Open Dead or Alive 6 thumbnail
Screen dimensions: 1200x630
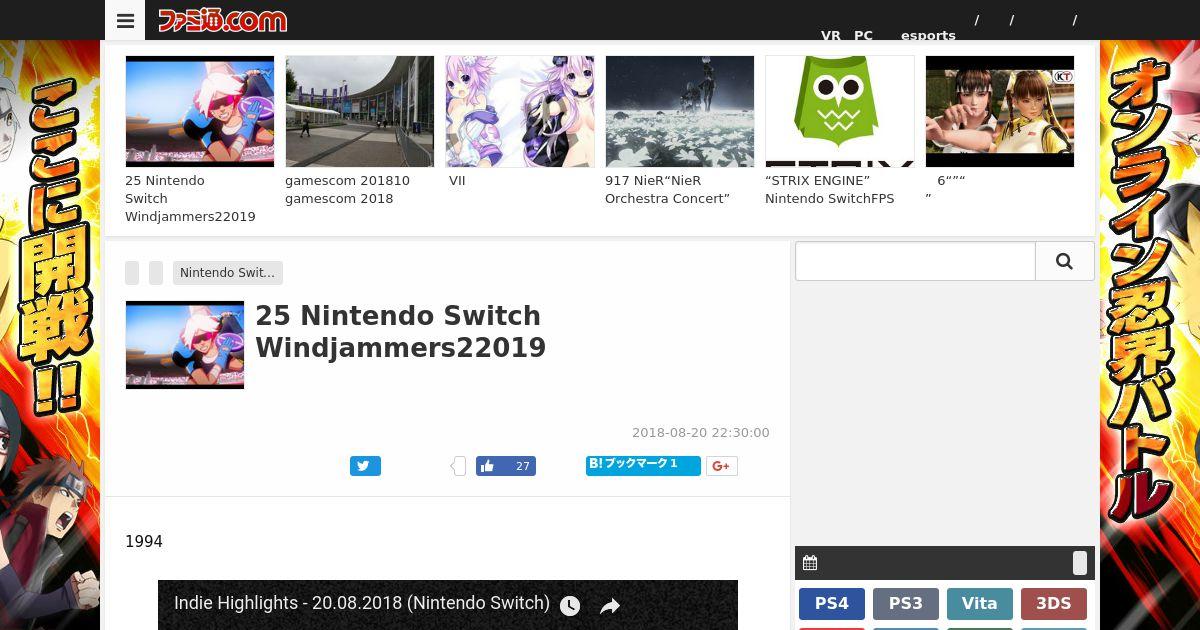pyautogui.click(x=1000, y=111)
